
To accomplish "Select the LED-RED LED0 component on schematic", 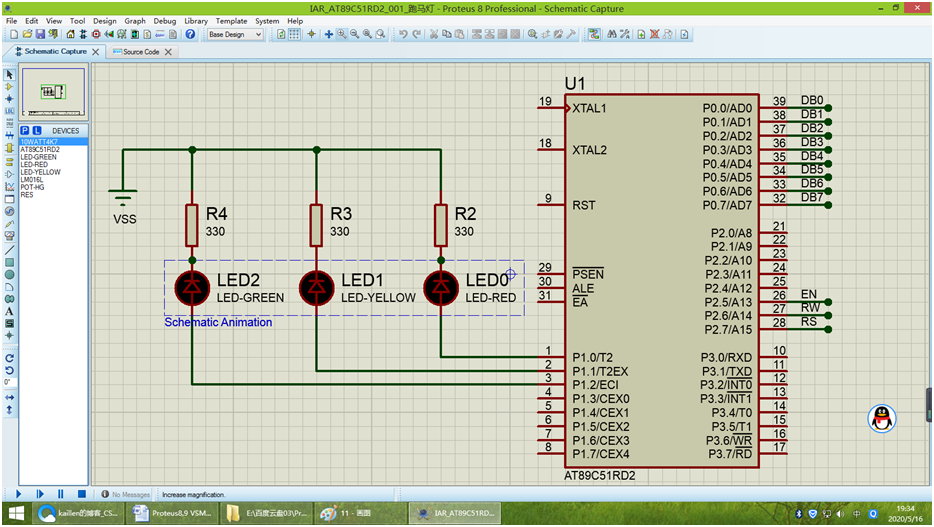I will click(441, 288).
